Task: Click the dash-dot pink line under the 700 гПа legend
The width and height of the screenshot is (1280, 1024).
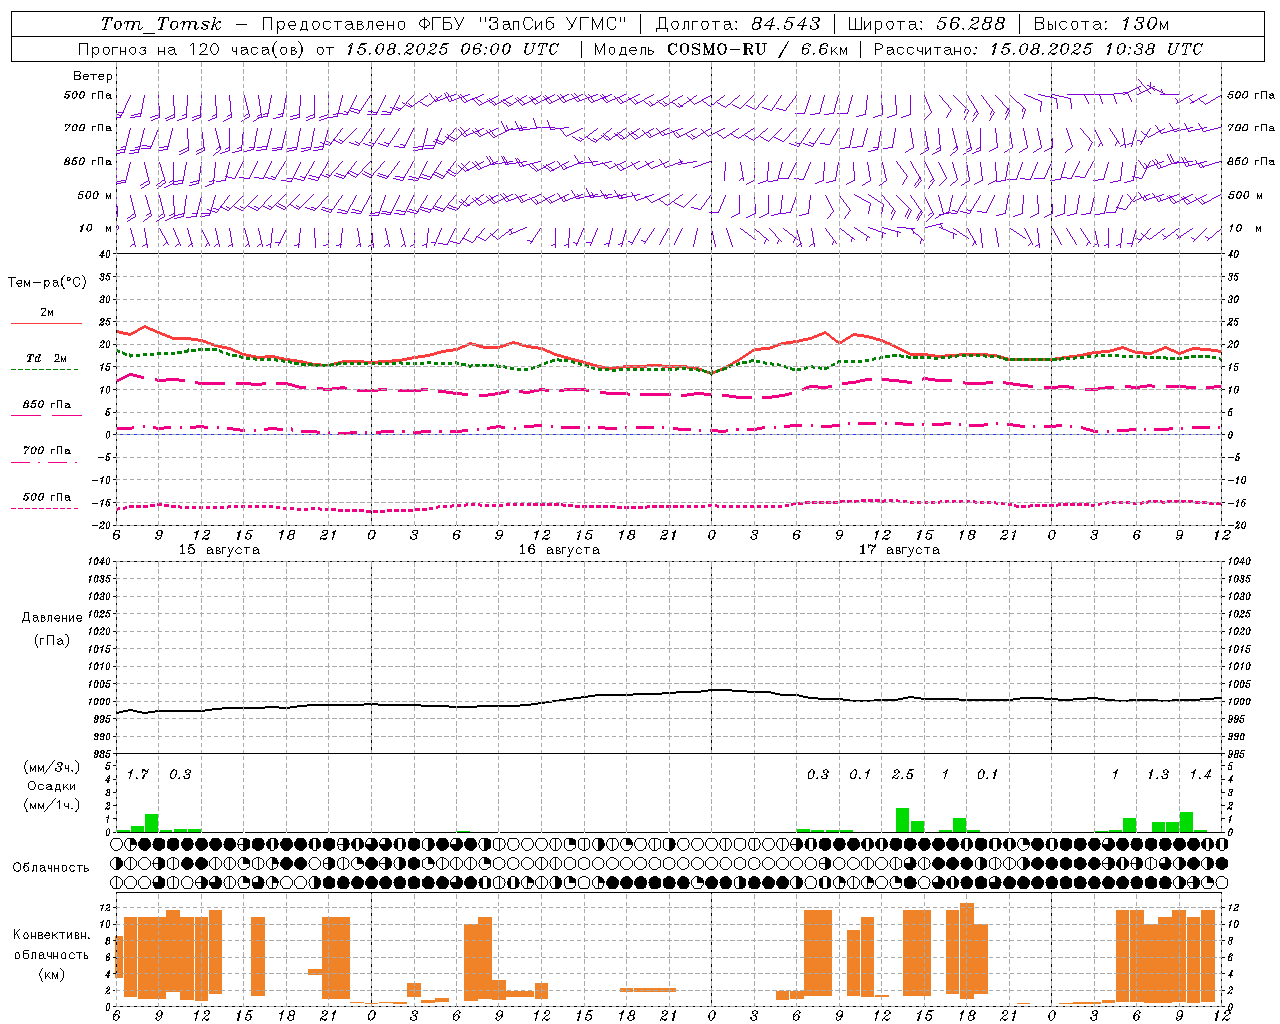Action: click(44, 462)
